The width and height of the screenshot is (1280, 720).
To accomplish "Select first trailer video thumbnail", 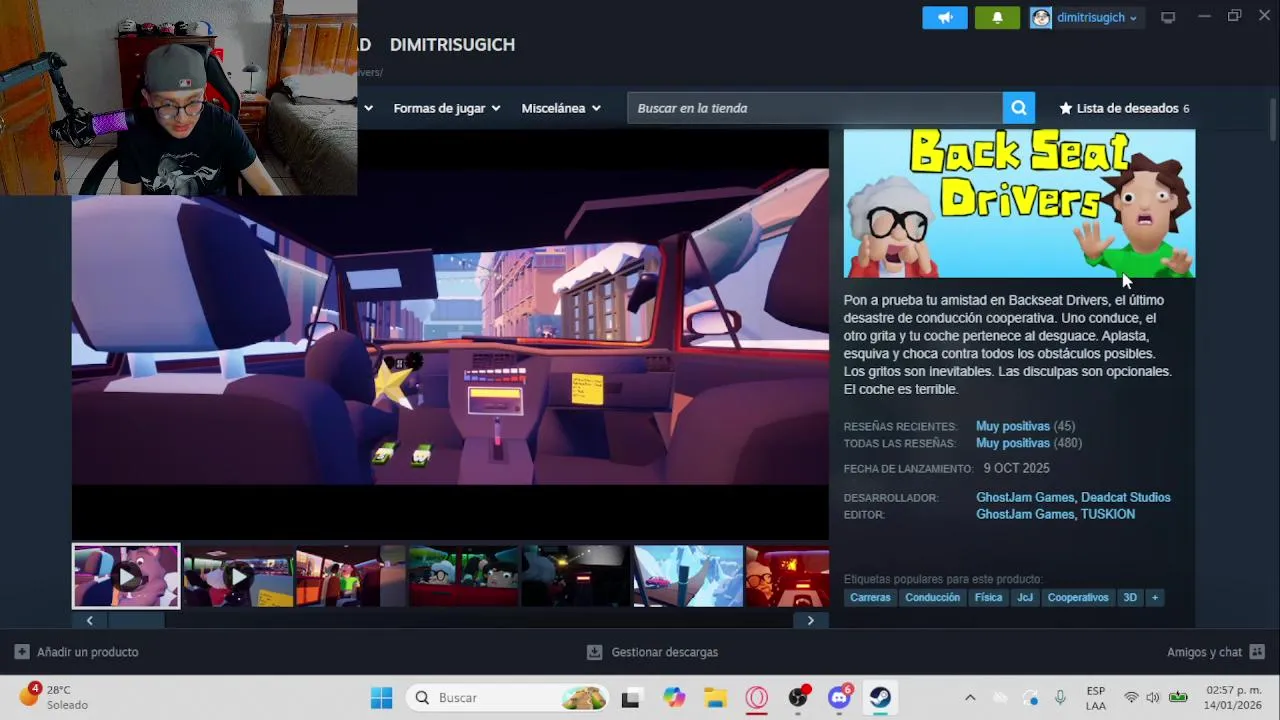I will tap(126, 576).
